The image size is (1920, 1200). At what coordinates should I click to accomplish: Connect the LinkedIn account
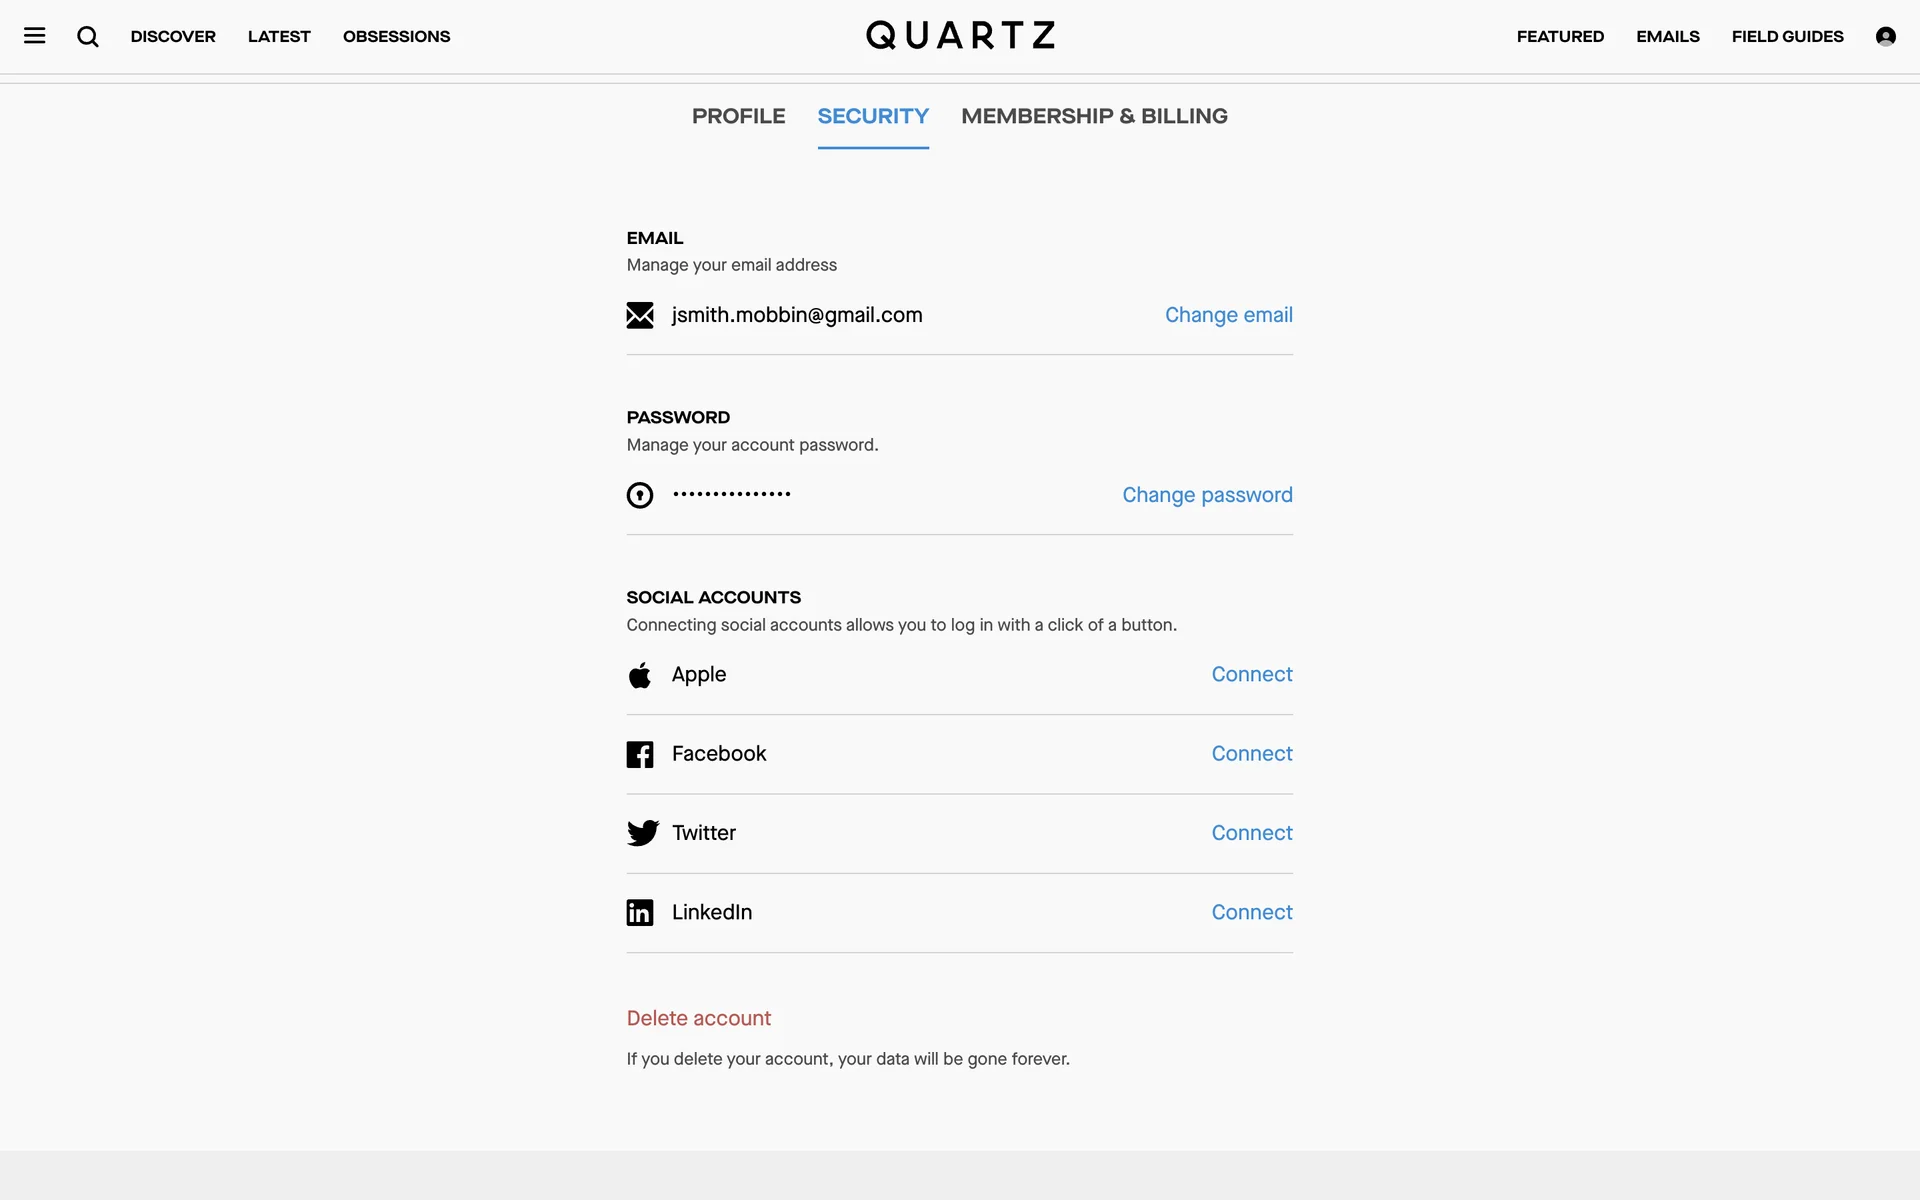click(1251, 912)
